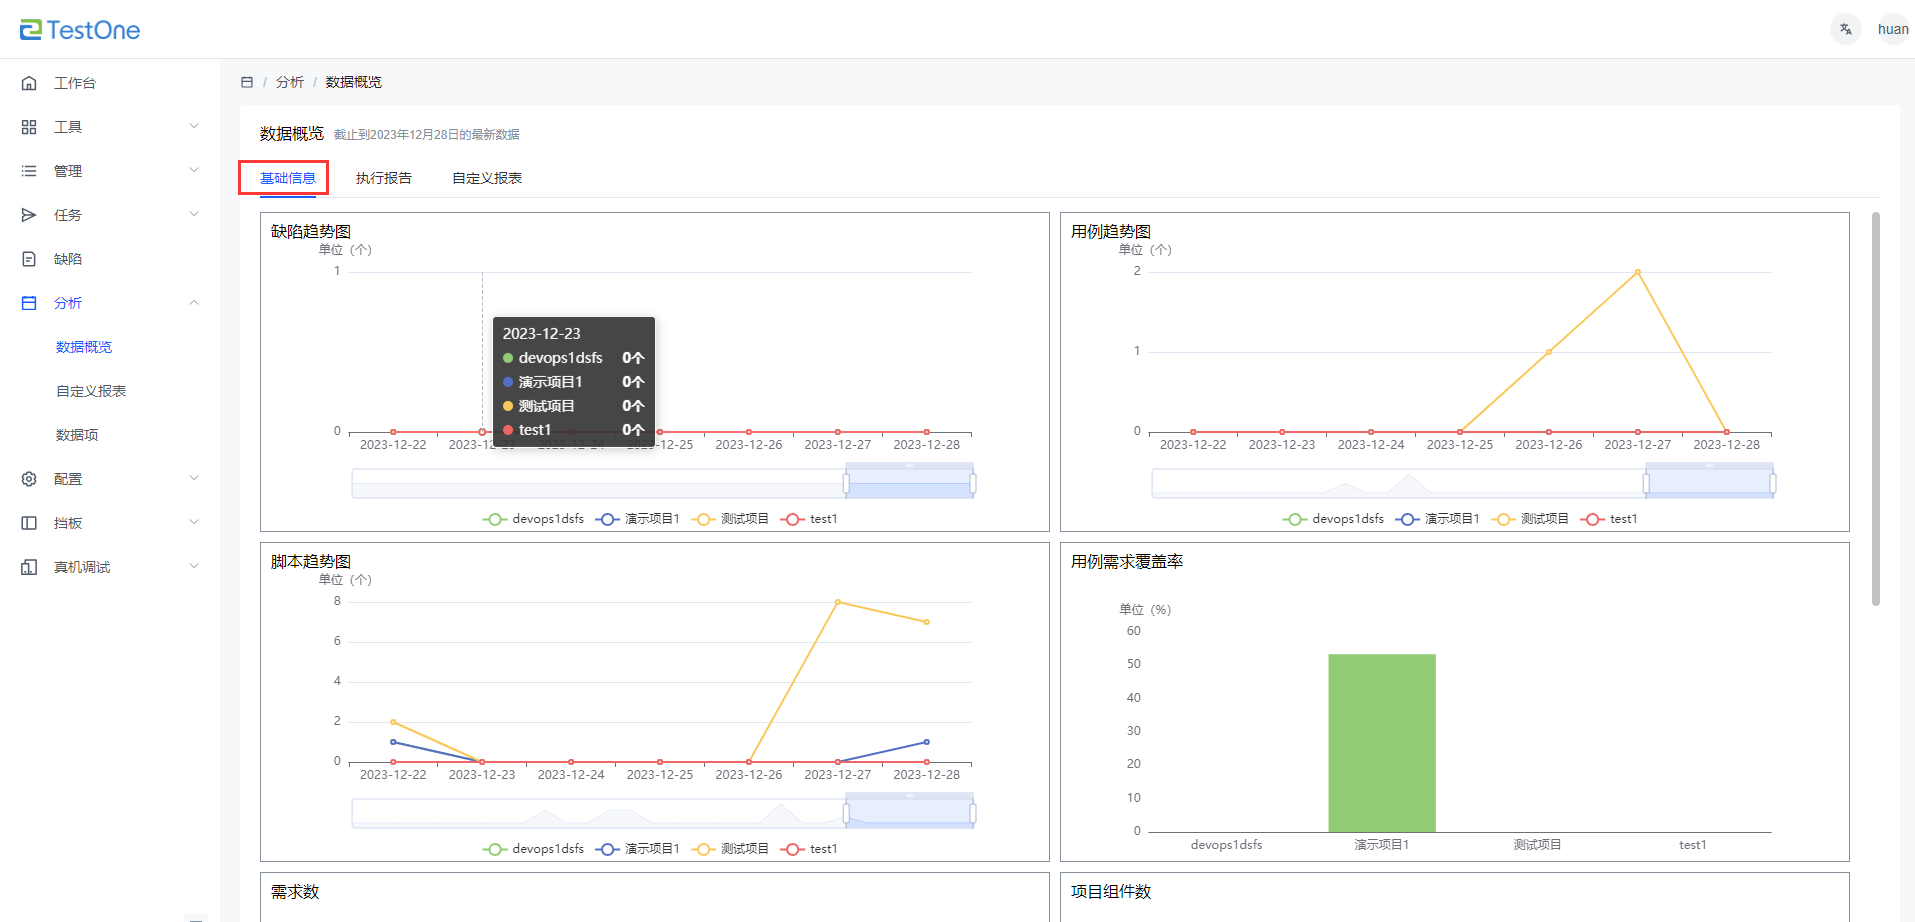Toggle devops1dsfs legend in 缺陷趋势图

pyautogui.click(x=534, y=519)
